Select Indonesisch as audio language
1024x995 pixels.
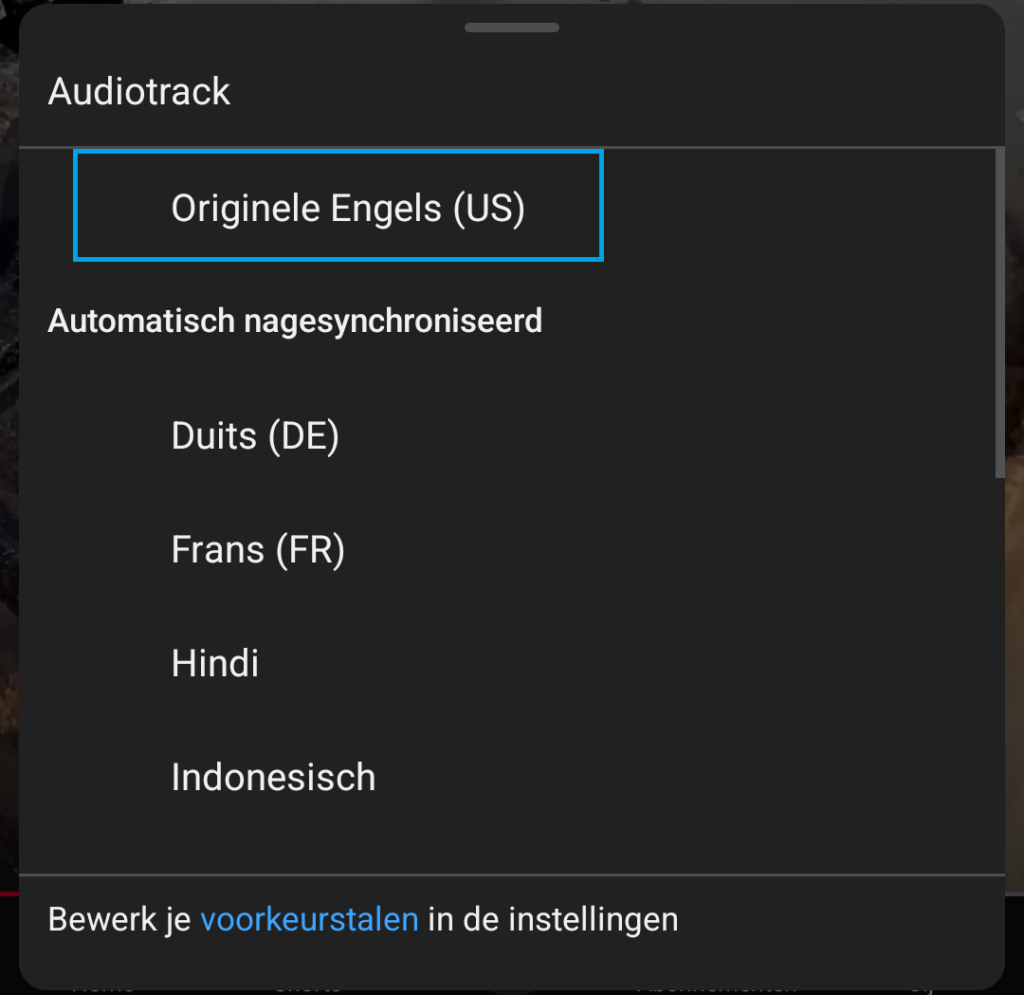coord(273,777)
